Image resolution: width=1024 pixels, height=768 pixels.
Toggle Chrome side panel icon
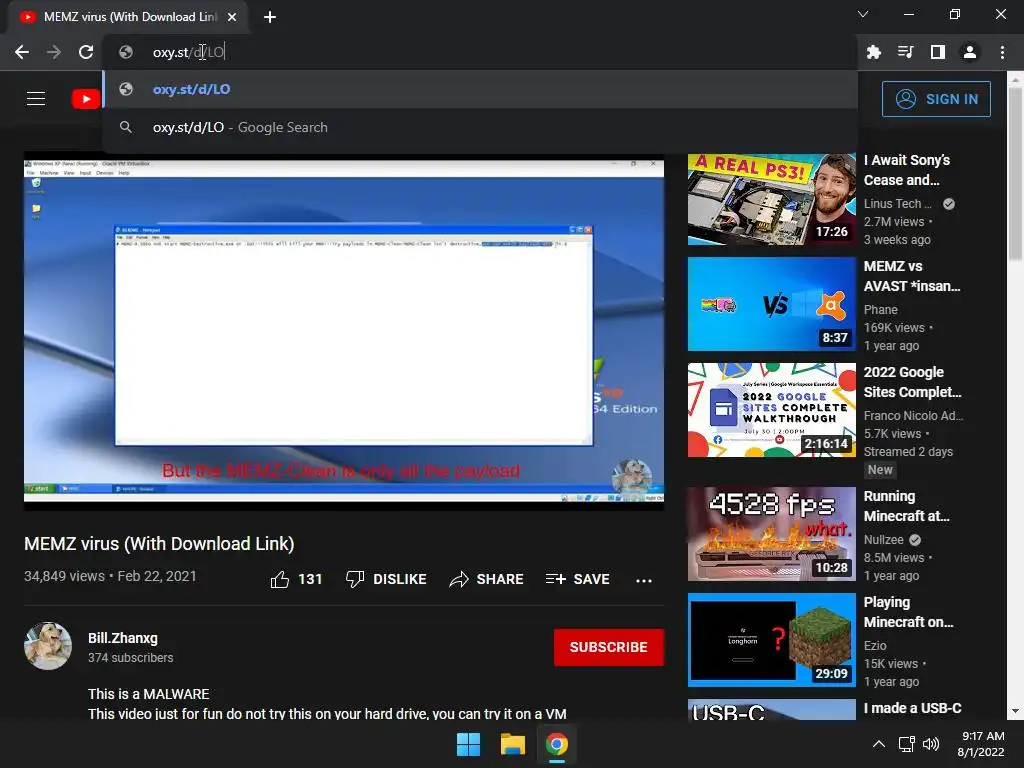(938, 52)
